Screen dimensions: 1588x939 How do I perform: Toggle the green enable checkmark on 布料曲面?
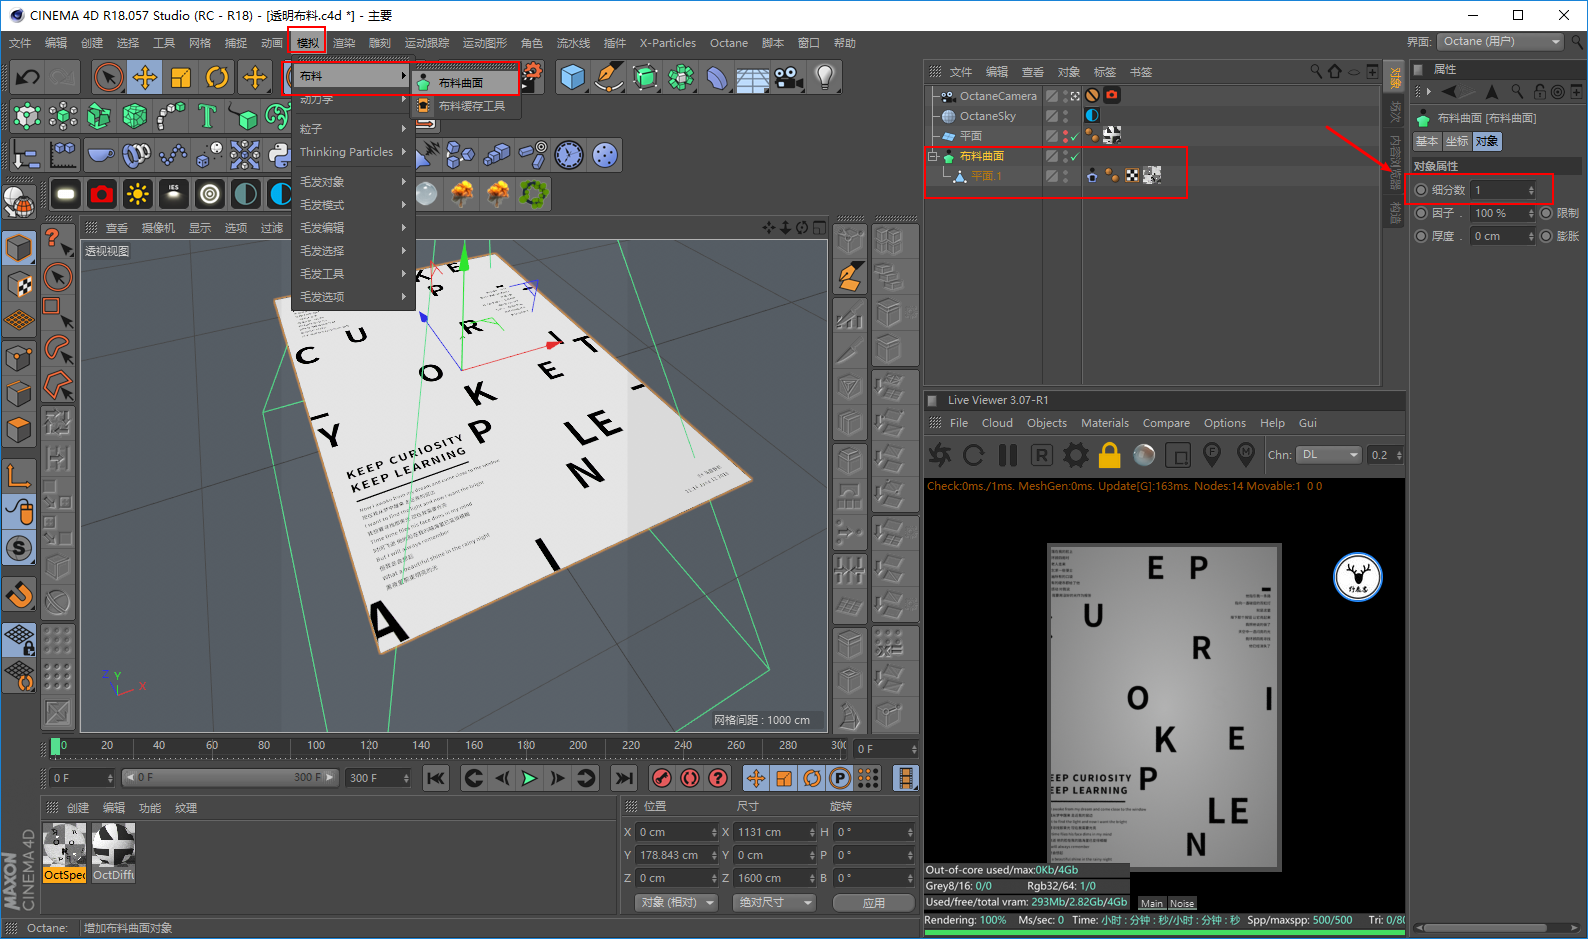[1075, 156]
